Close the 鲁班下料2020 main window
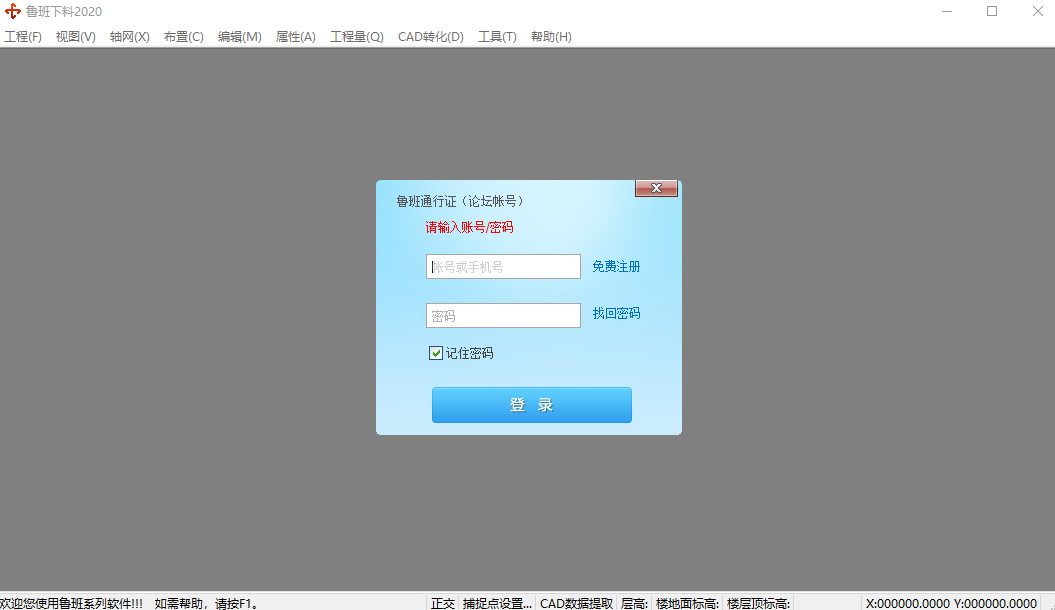1055x610 pixels. [x=1038, y=11]
